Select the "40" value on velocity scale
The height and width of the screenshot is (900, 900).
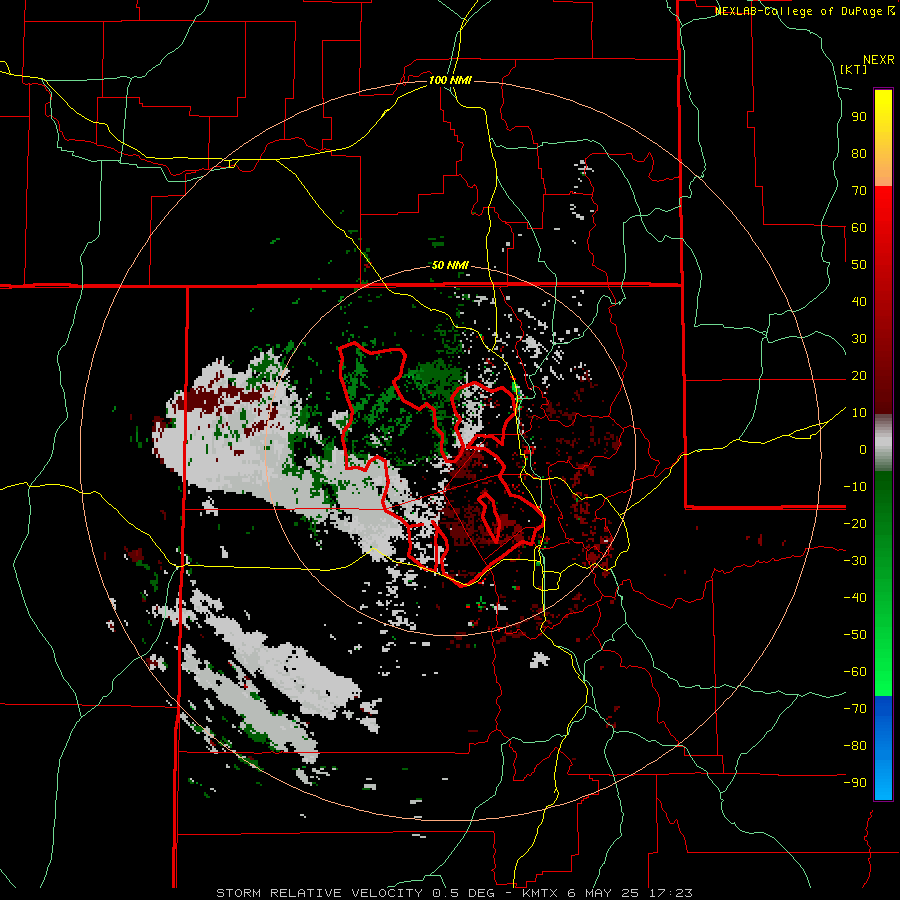click(859, 301)
